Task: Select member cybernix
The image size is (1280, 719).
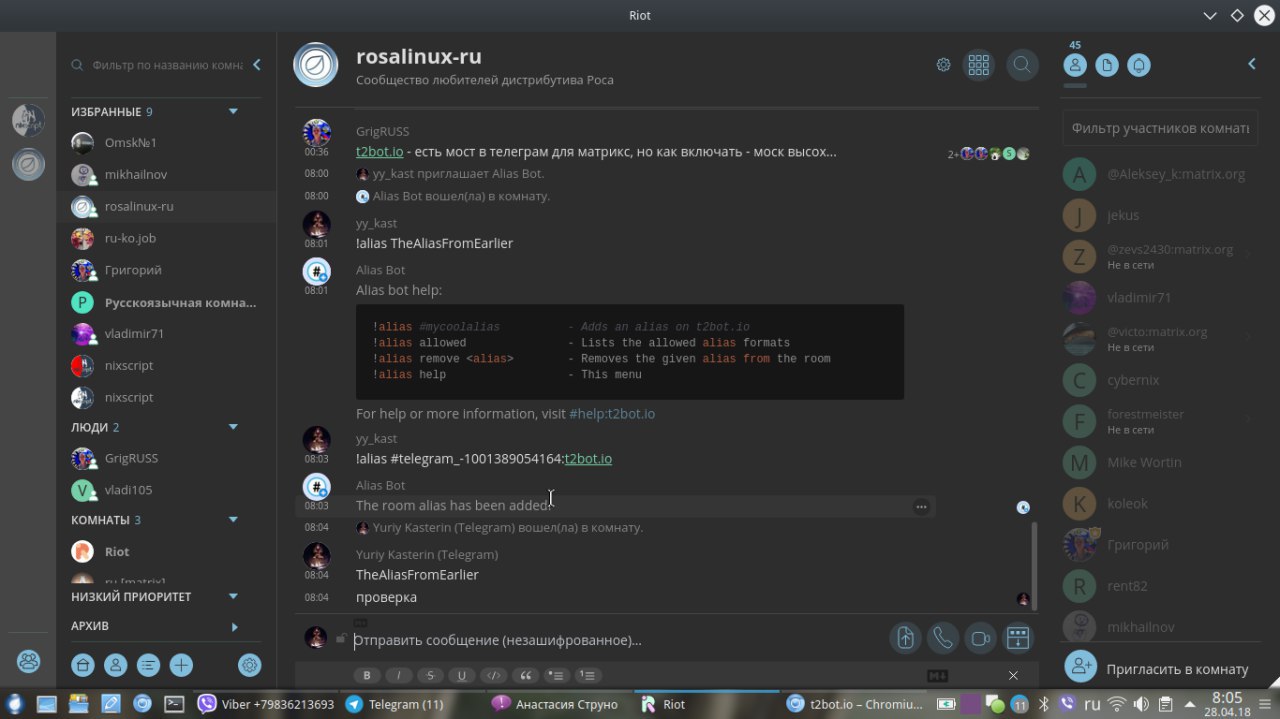Action: click(1160, 380)
